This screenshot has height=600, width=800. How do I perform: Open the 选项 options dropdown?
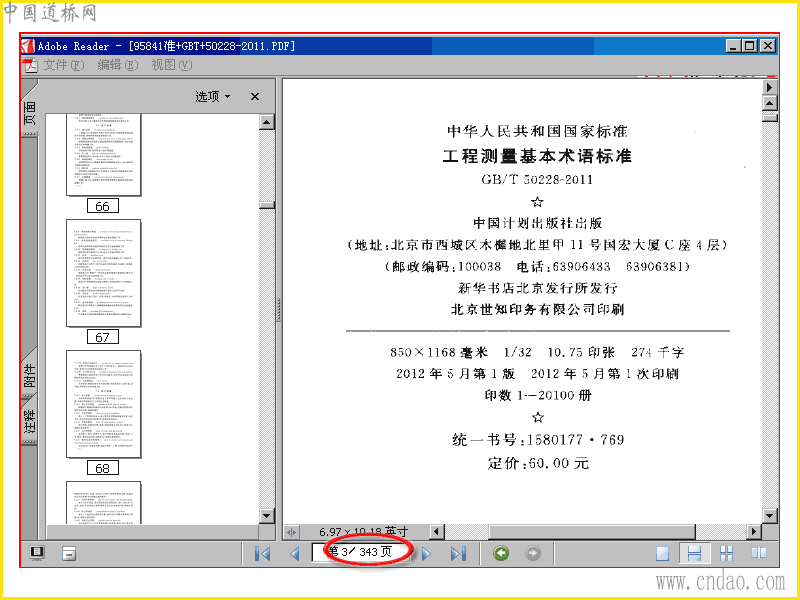[x=212, y=96]
